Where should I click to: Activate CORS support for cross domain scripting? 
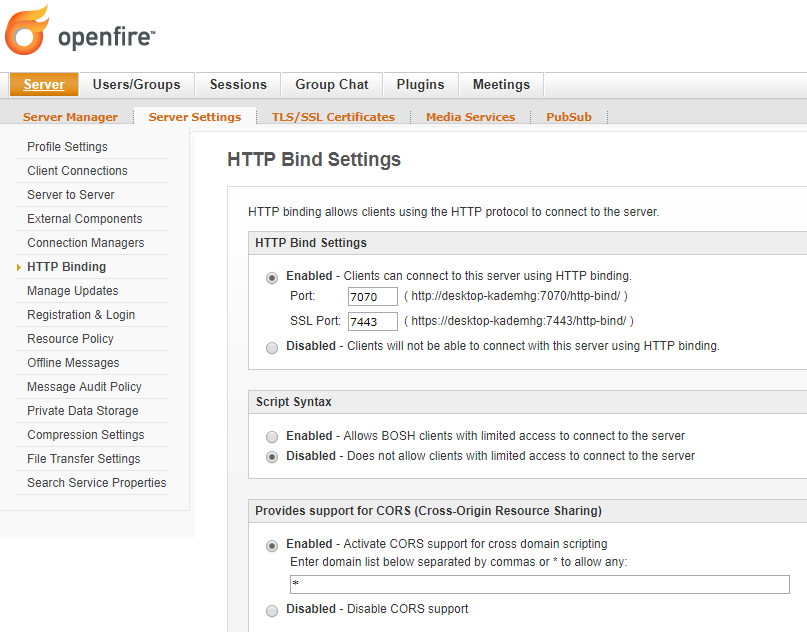(271, 546)
